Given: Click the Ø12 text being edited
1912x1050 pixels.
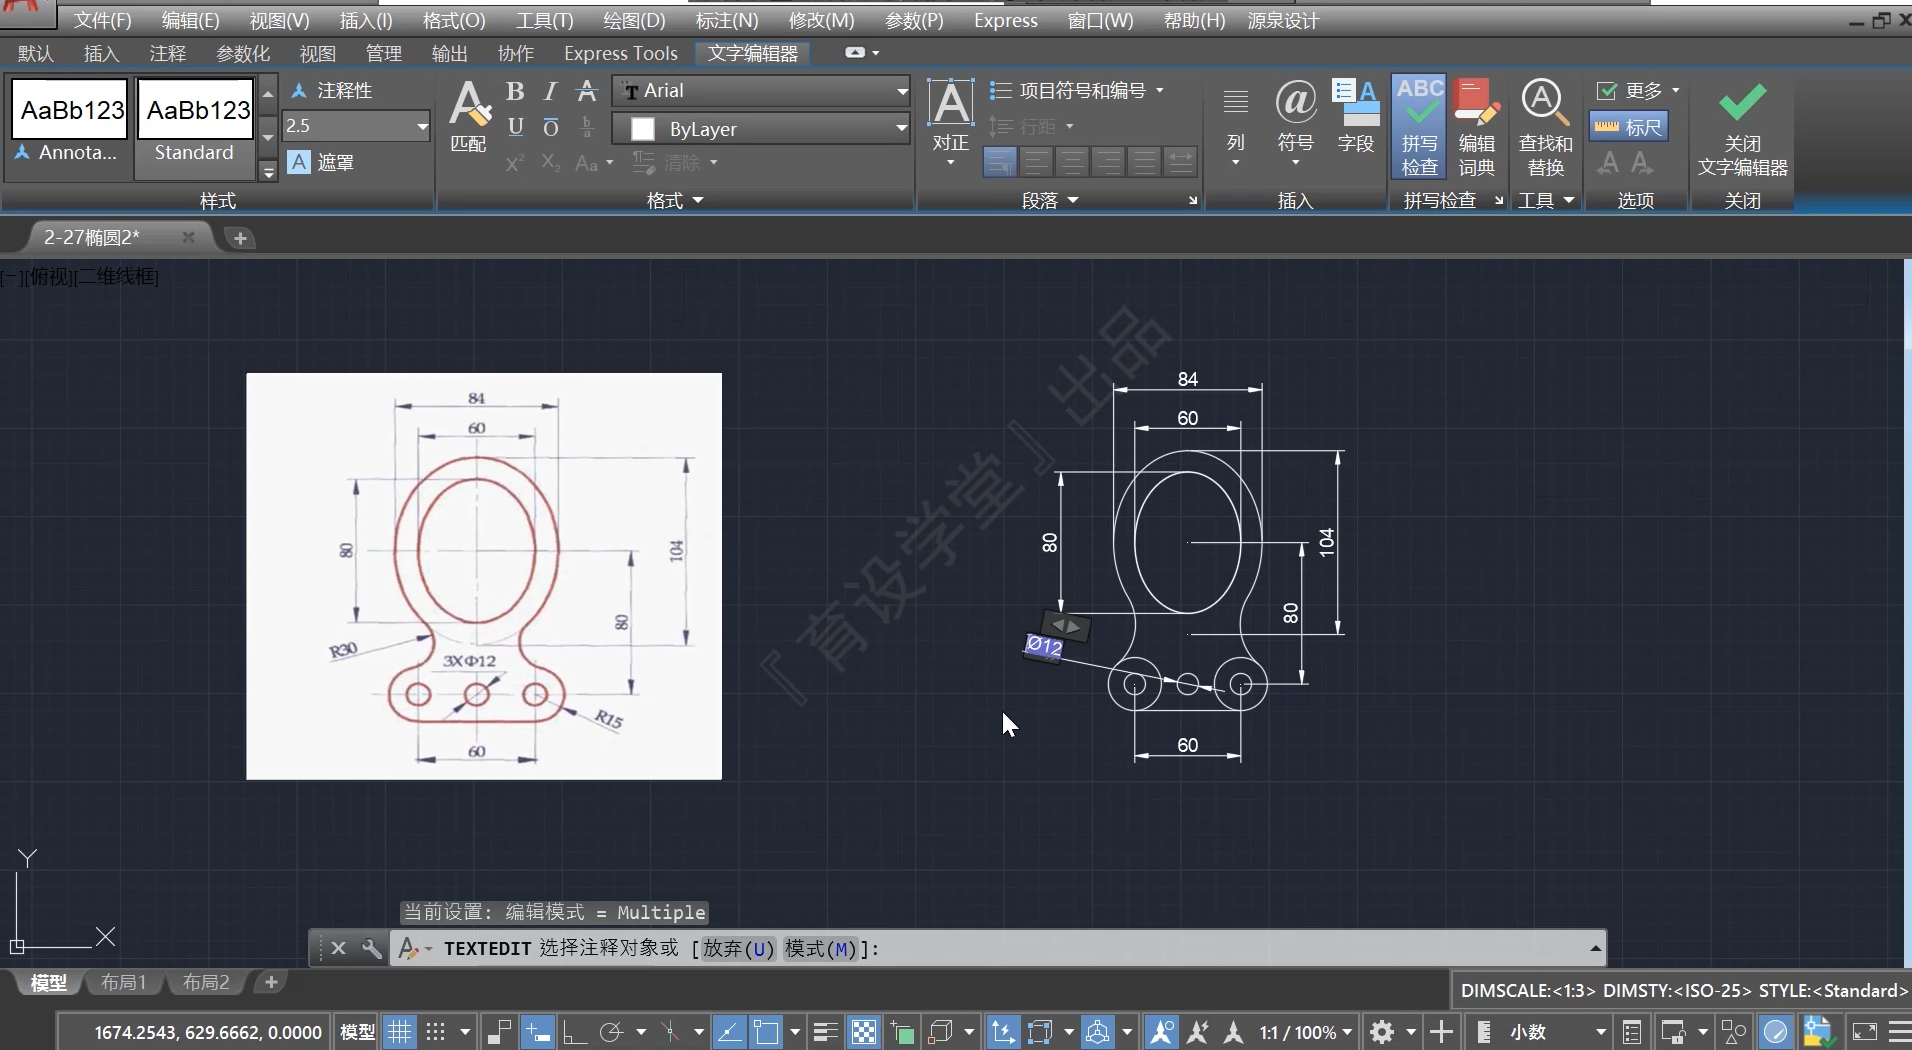Looking at the screenshot, I should click(x=1043, y=646).
